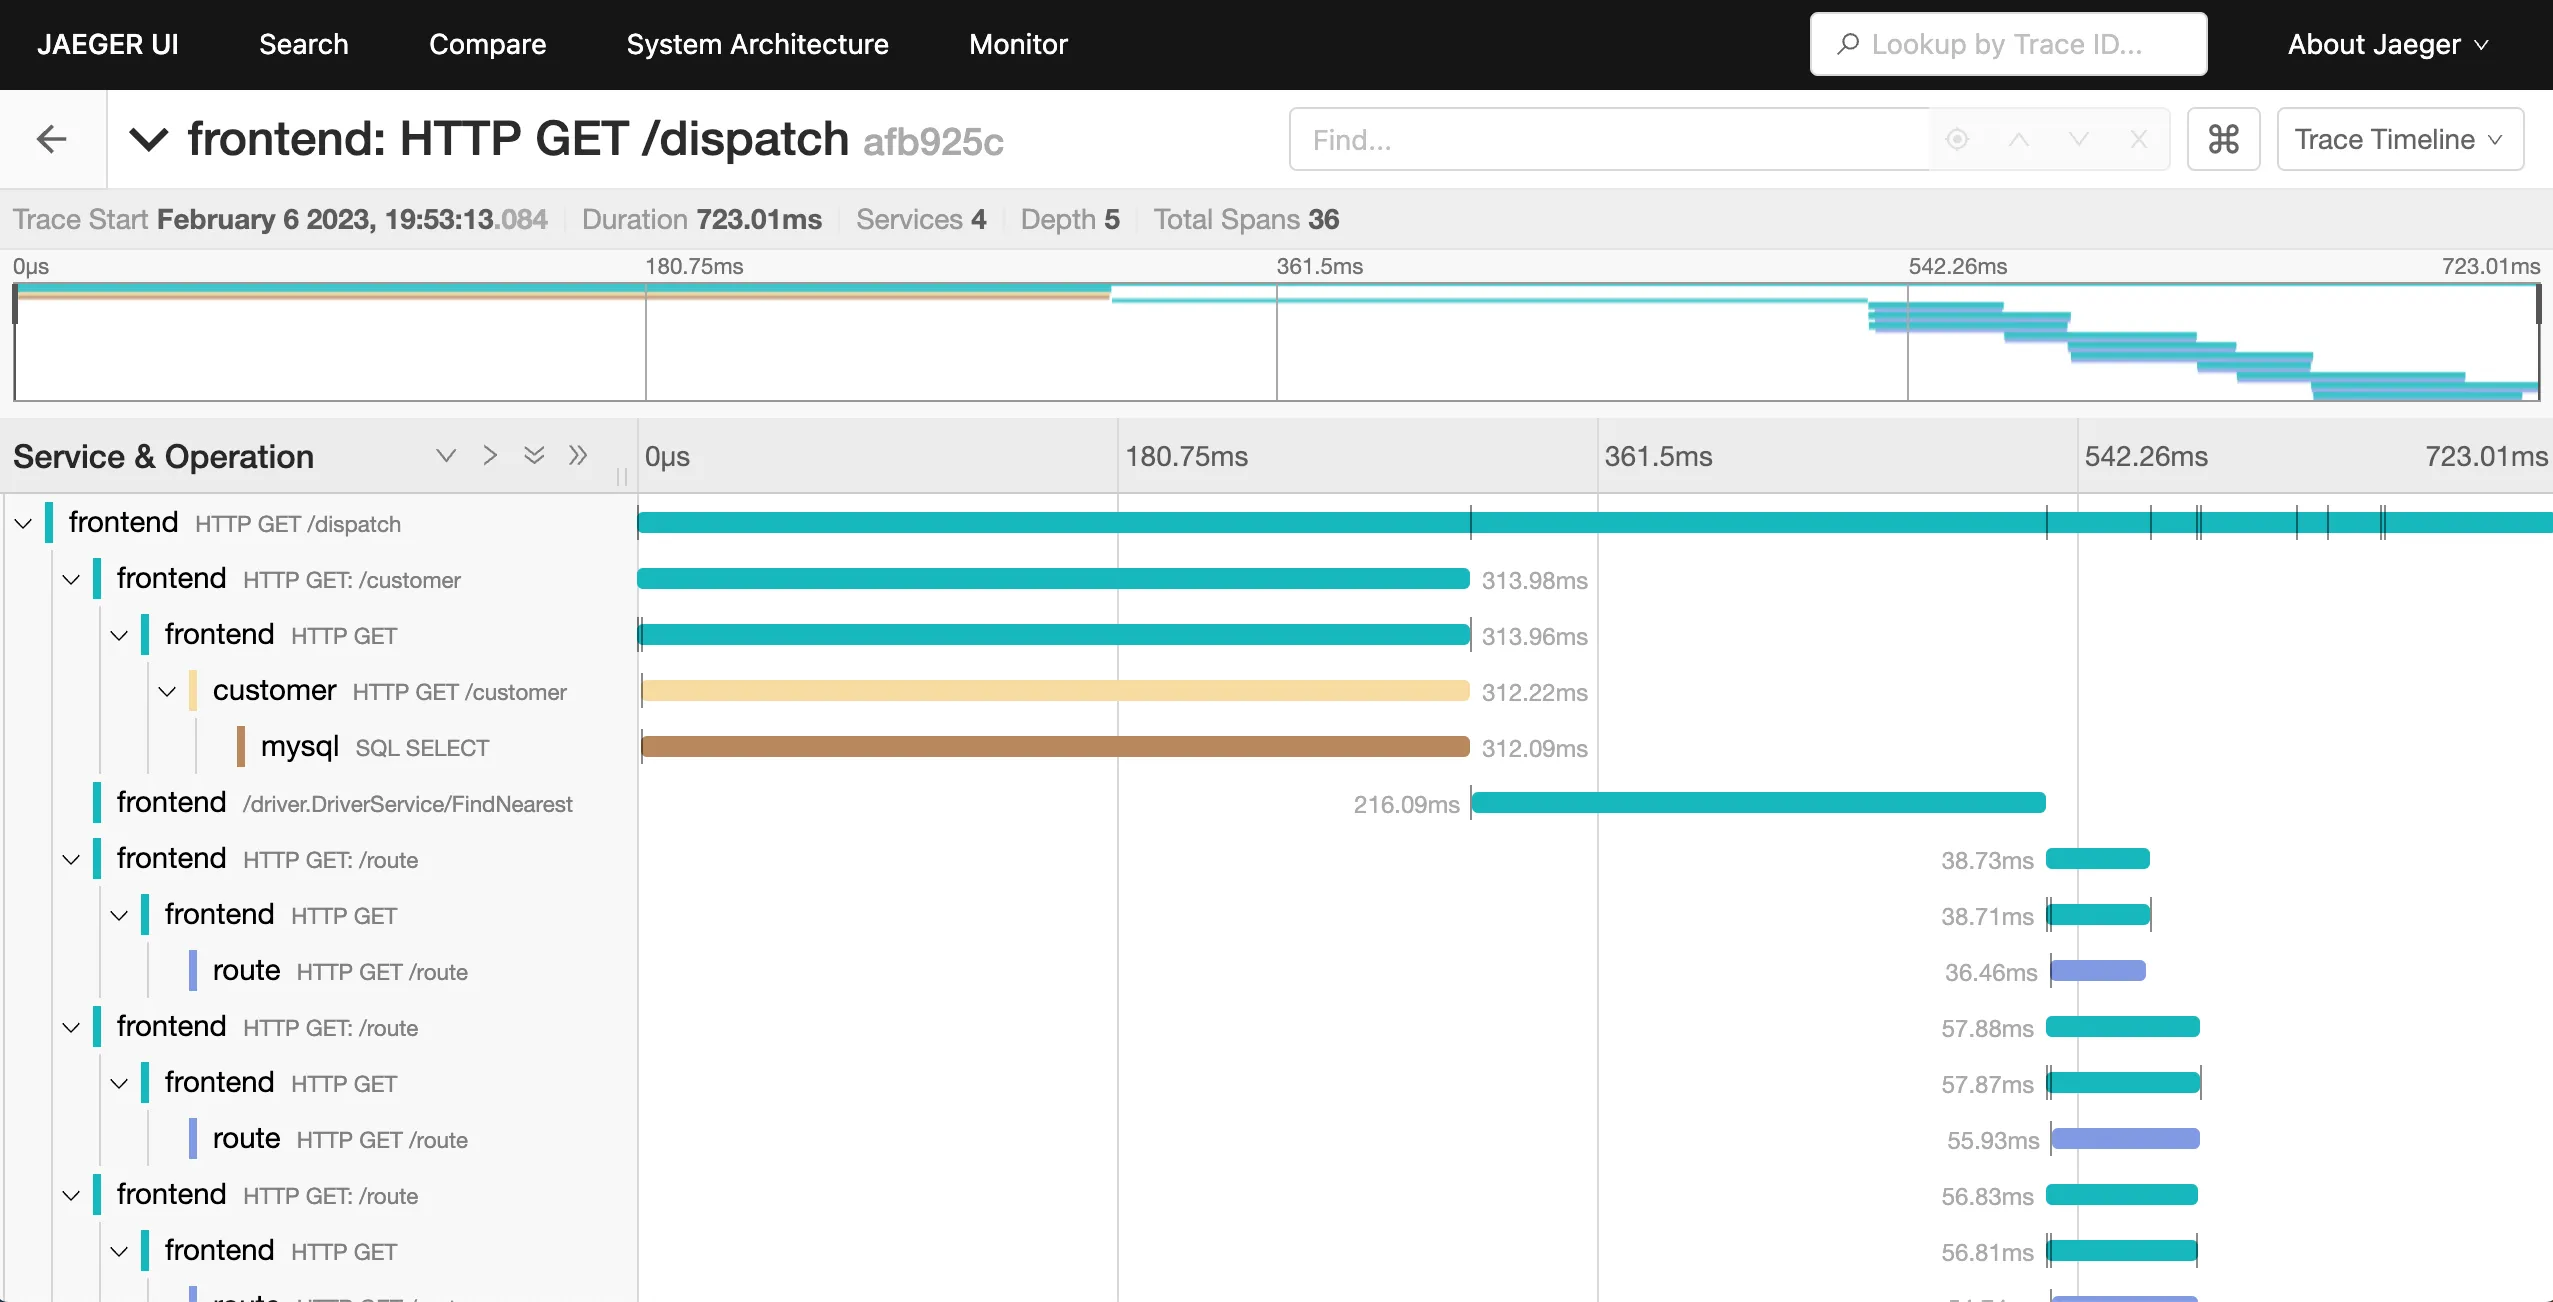Collapse the frontend HTTP GET /dispatch row
Image resolution: width=2553 pixels, height=1302 pixels.
click(23, 523)
